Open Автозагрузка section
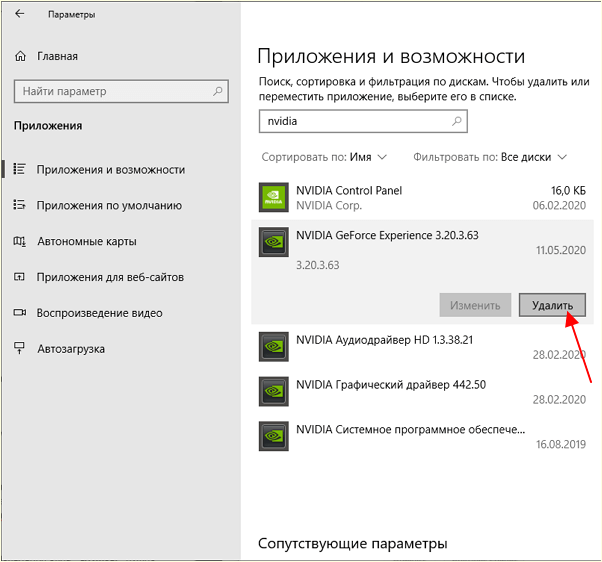 point(71,349)
